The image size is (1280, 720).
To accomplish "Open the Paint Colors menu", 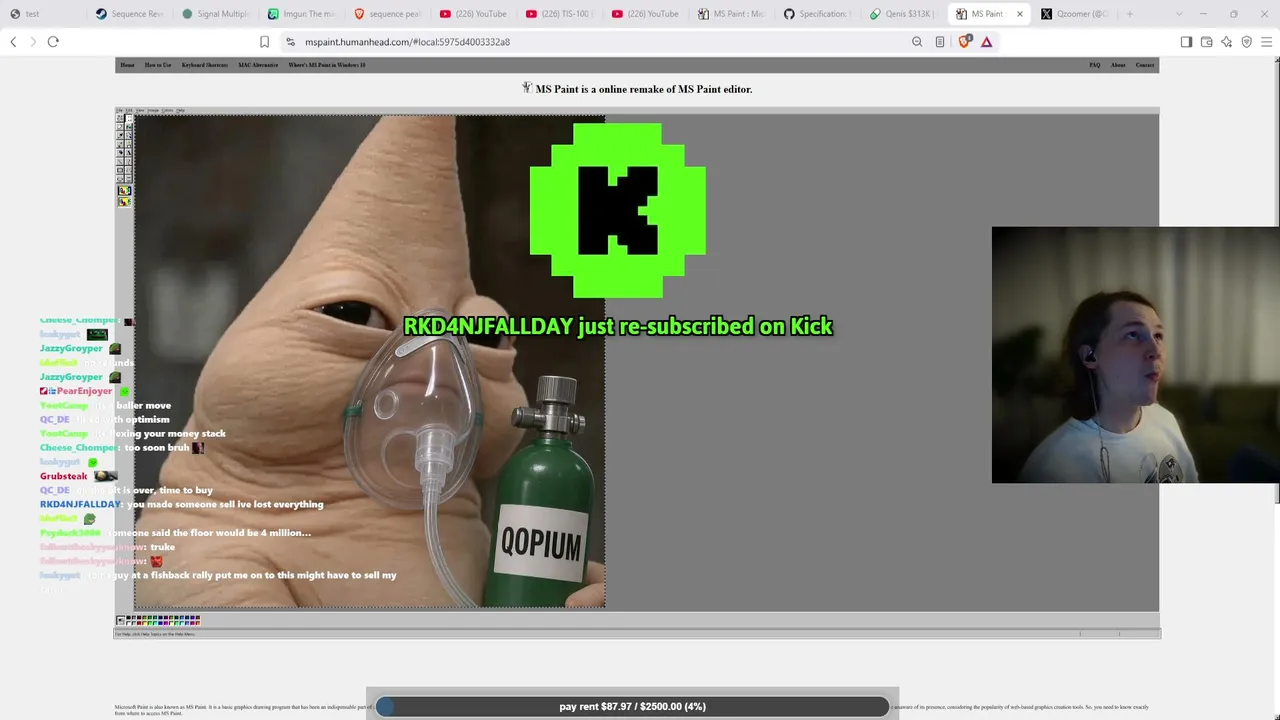I will [x=167, y=110].
